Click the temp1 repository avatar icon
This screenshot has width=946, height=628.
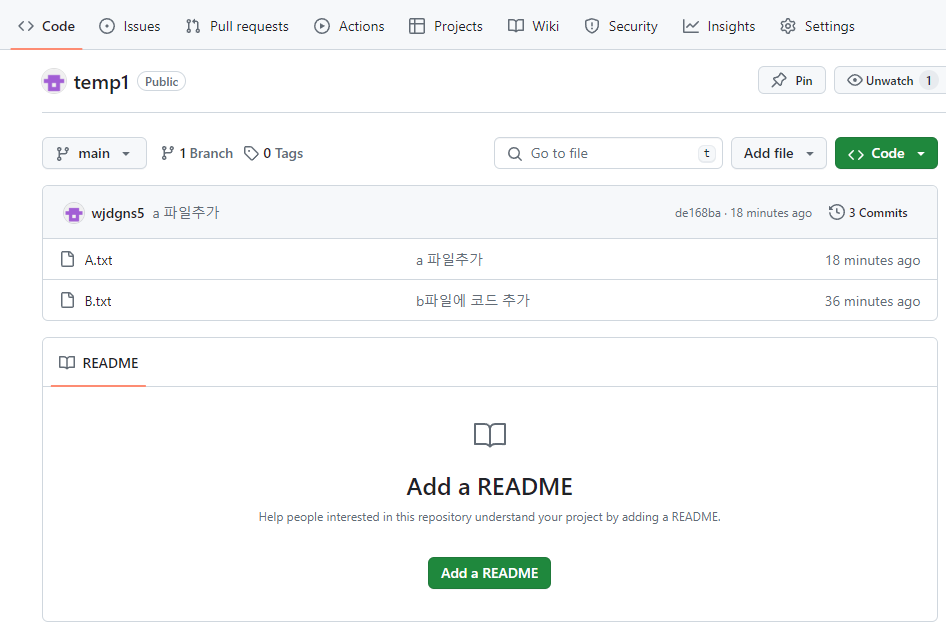tap(54, 81)
